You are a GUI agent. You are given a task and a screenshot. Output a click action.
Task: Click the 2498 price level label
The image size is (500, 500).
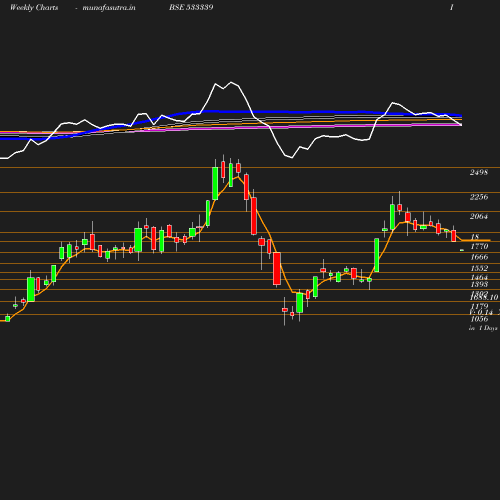point(479,172)
